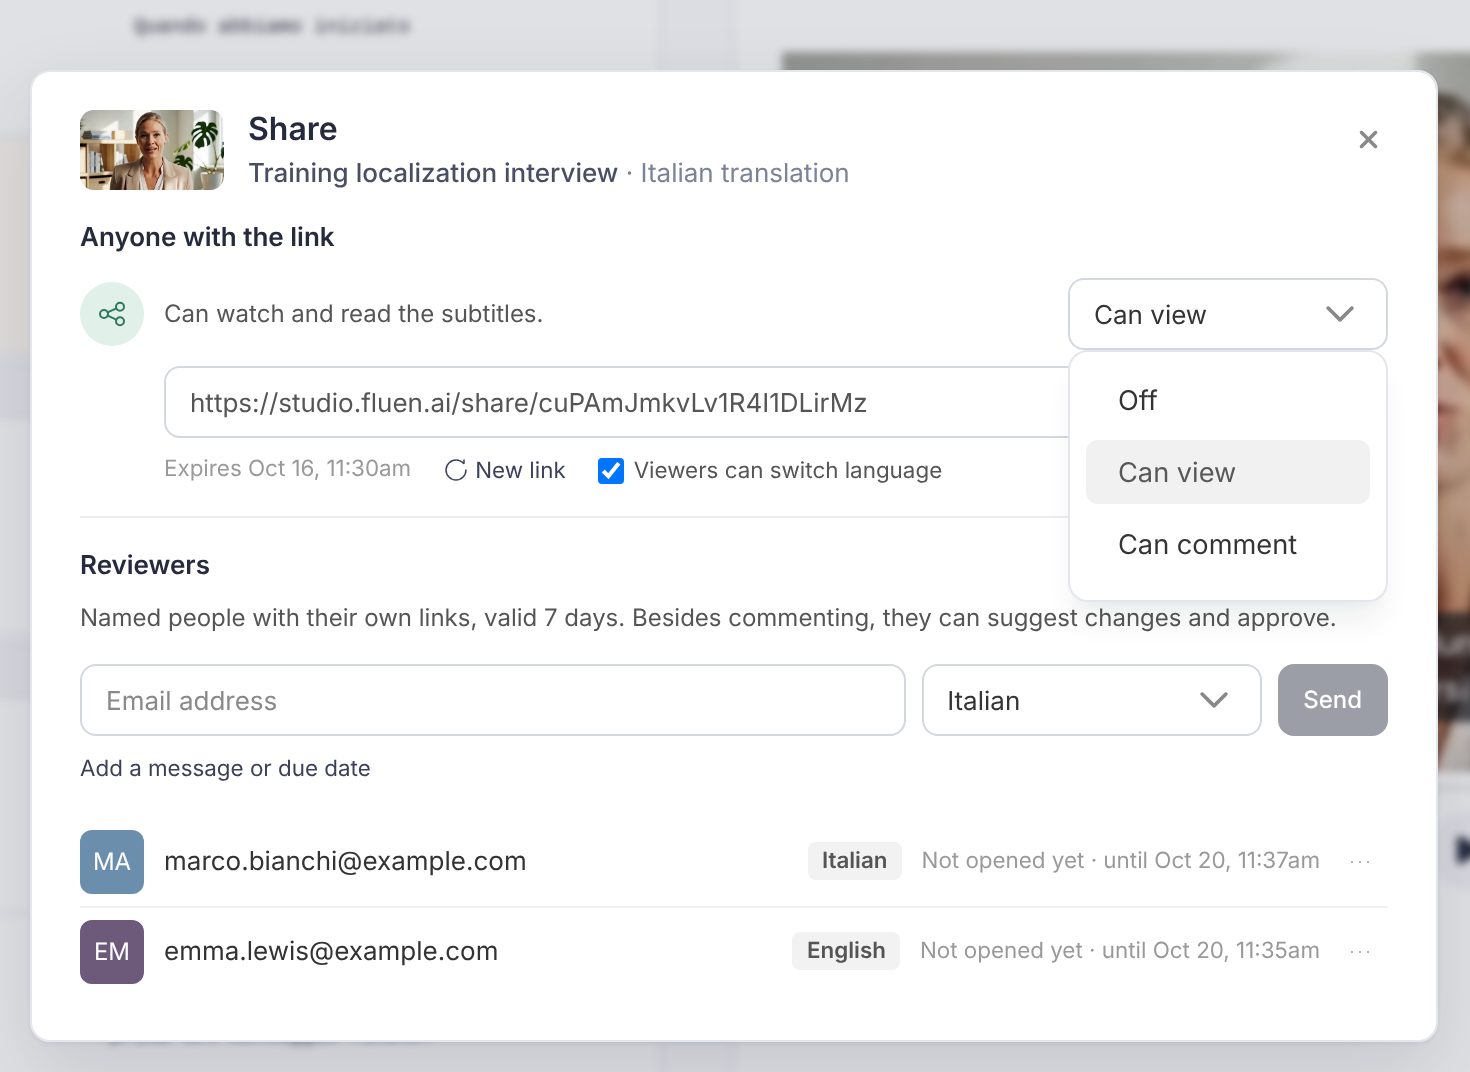The height and width of the screenshot is (1072, 1470).
Task: Click emma.lewis@example.com reviewer email
Action: [x=331, y=951]
